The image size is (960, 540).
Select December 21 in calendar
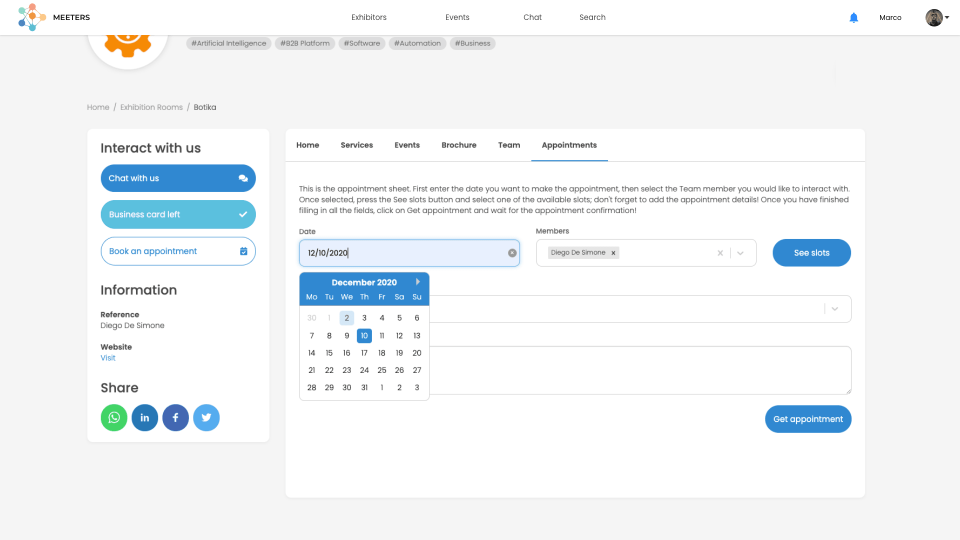(312, 370)
